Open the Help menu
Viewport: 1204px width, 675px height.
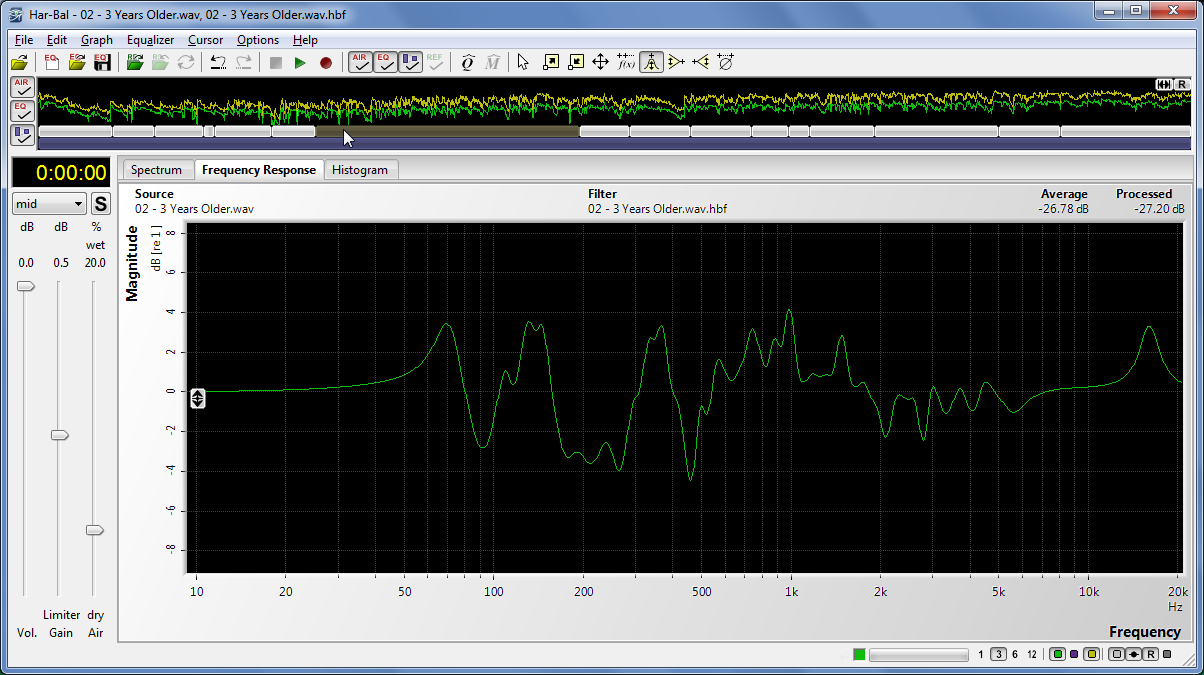click(305, 40)
